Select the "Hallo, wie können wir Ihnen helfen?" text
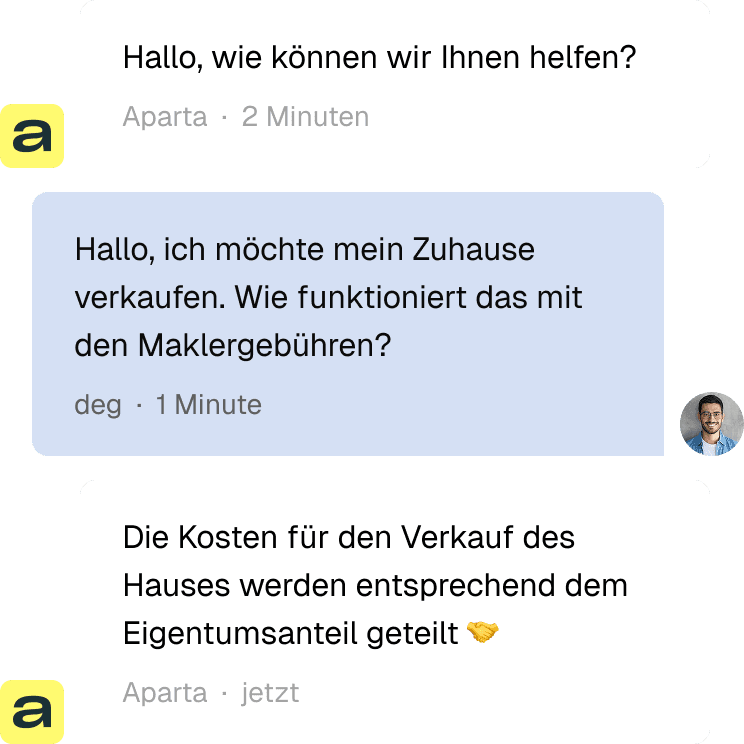744x744 pixels. pos(379,57)
